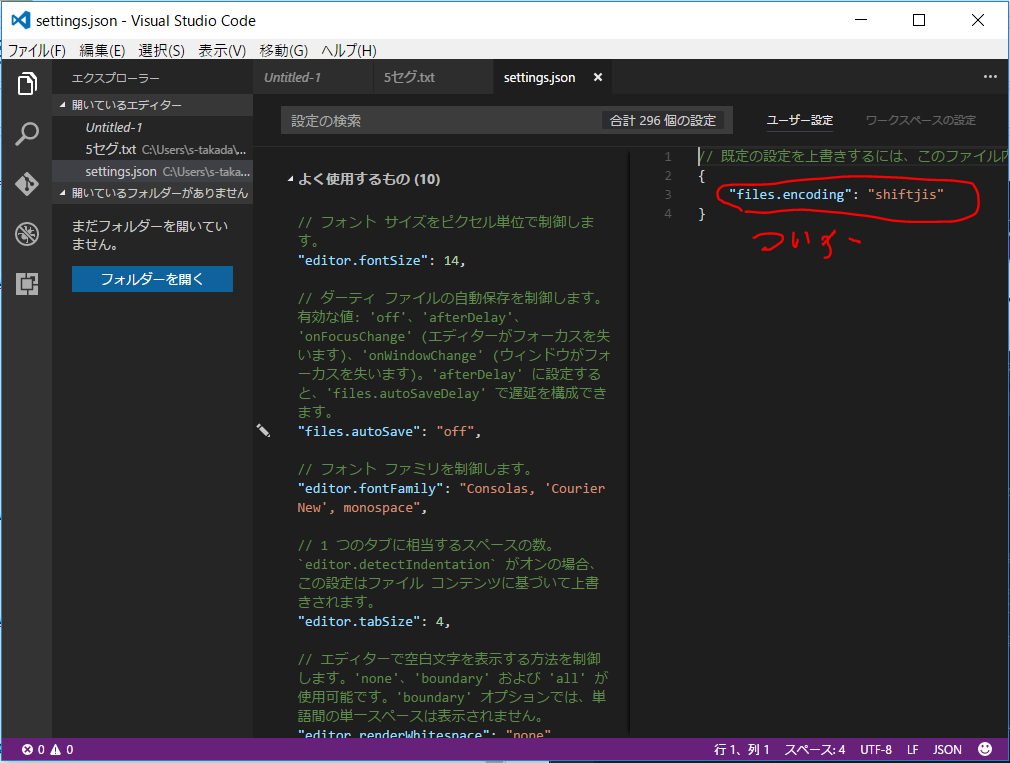Click the "editor.fontSize": 14 default setting

click(x=381, y=260)
